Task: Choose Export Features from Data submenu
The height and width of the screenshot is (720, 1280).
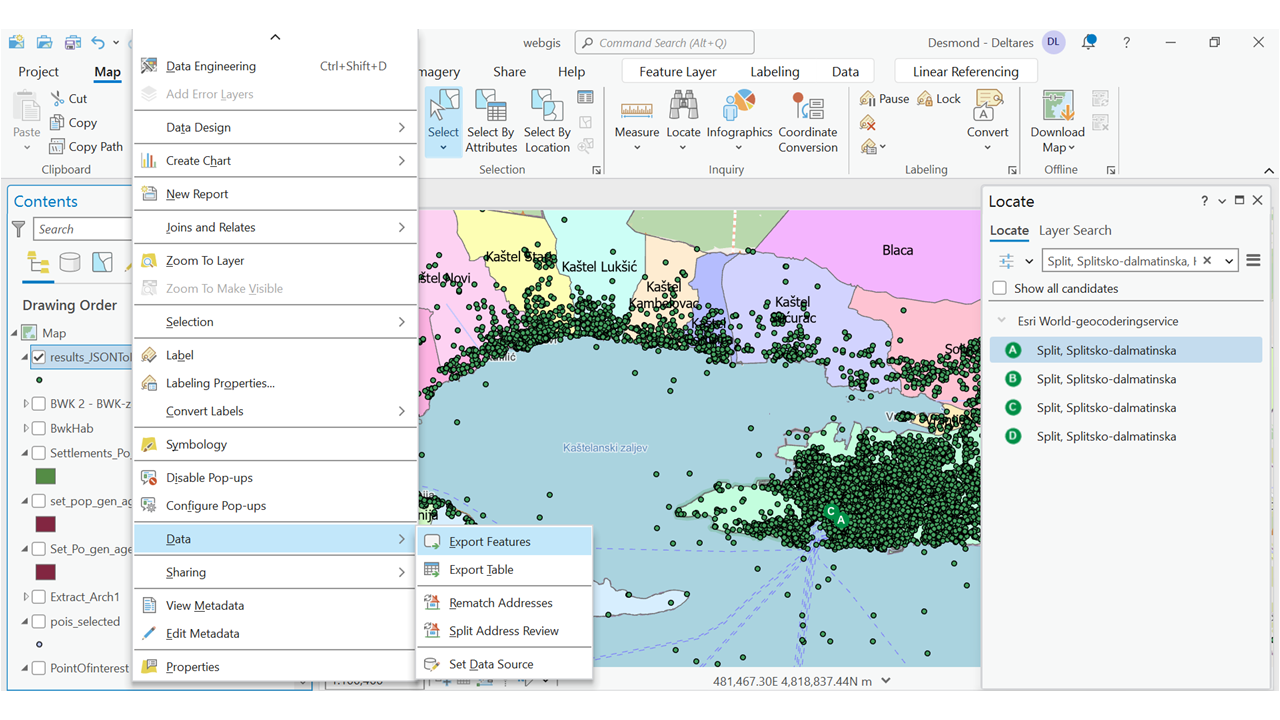Action: 505,541
